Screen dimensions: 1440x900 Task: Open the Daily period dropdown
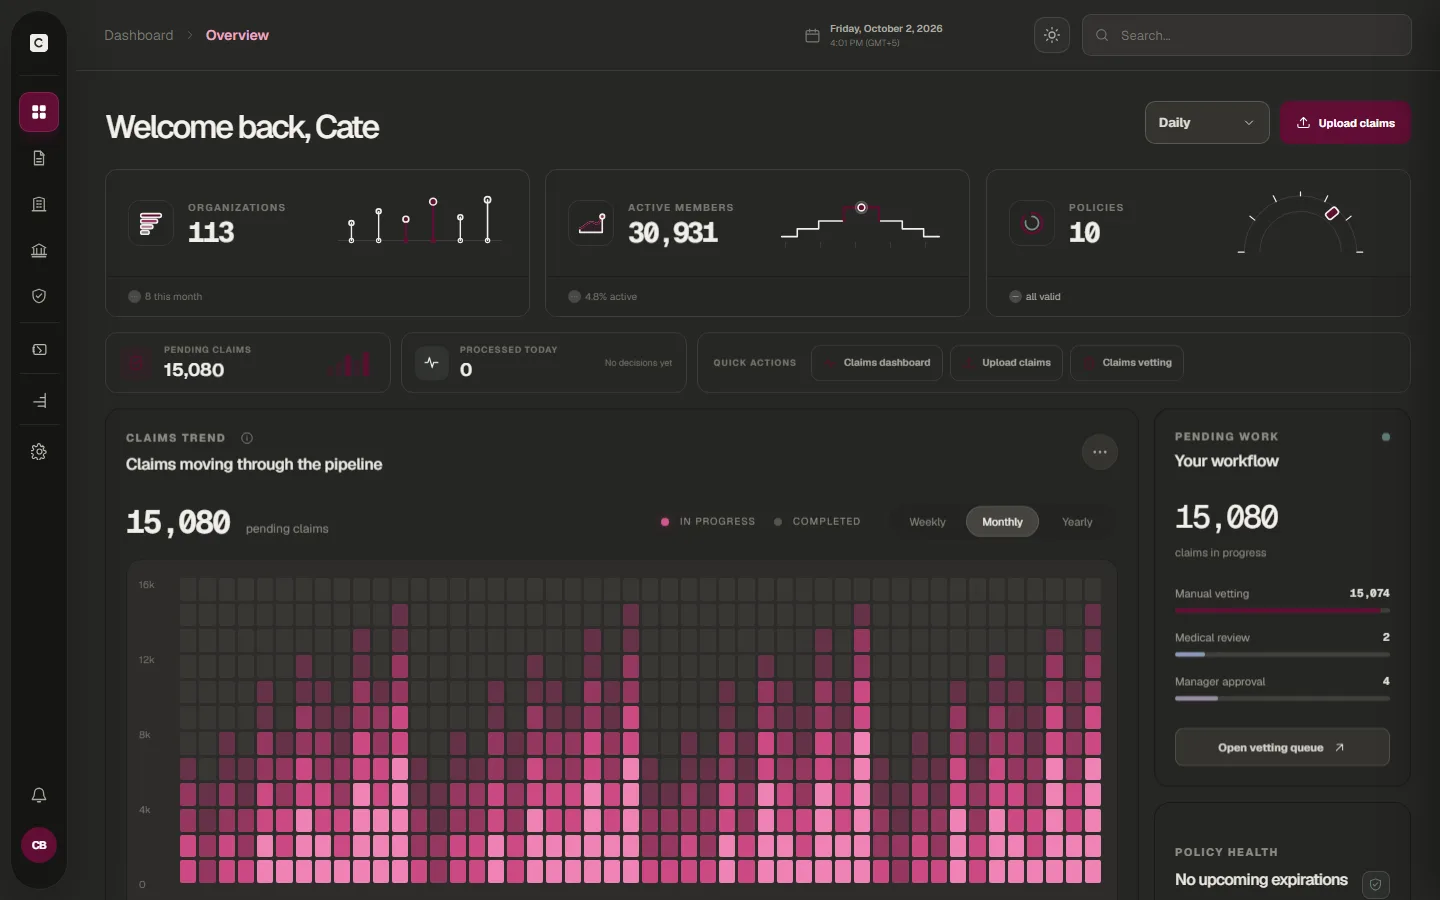(1207, 123)
